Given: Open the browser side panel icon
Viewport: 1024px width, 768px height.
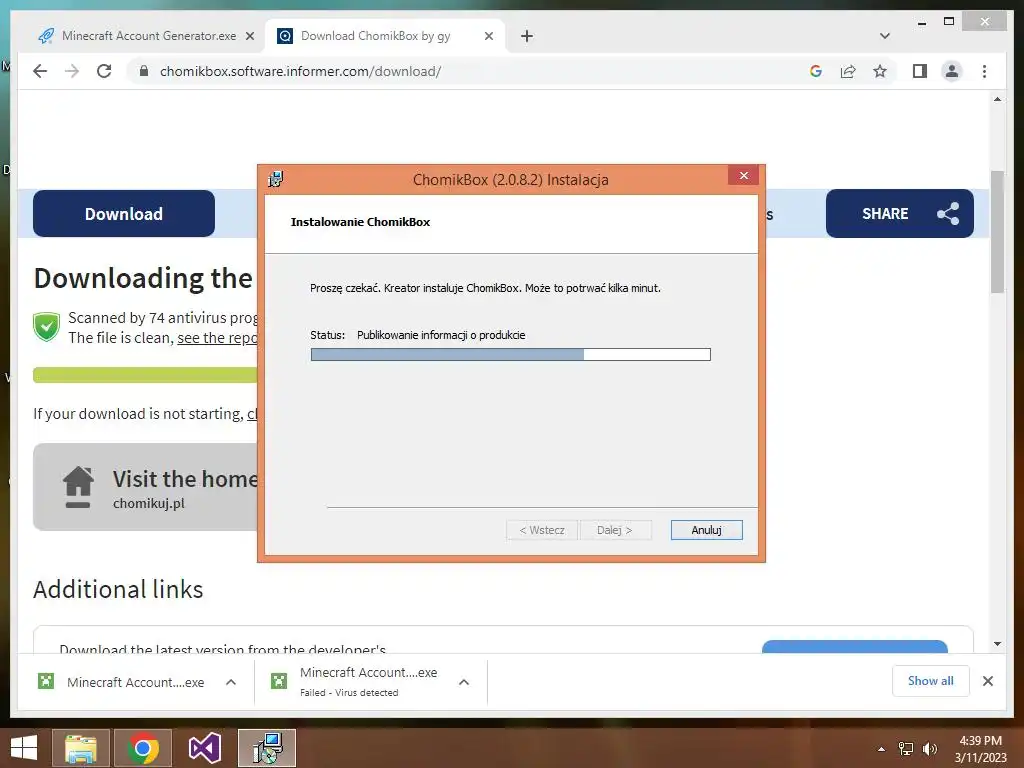Looking at the screenshot, I should 920,71.
